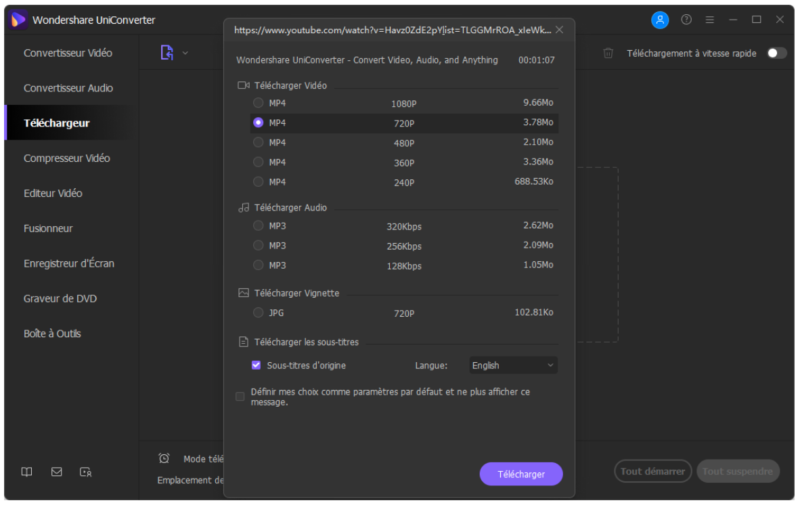This screenshot has width=800, height=505.
Task: Open Editeur Vidéo section
Action: [53, 193]
